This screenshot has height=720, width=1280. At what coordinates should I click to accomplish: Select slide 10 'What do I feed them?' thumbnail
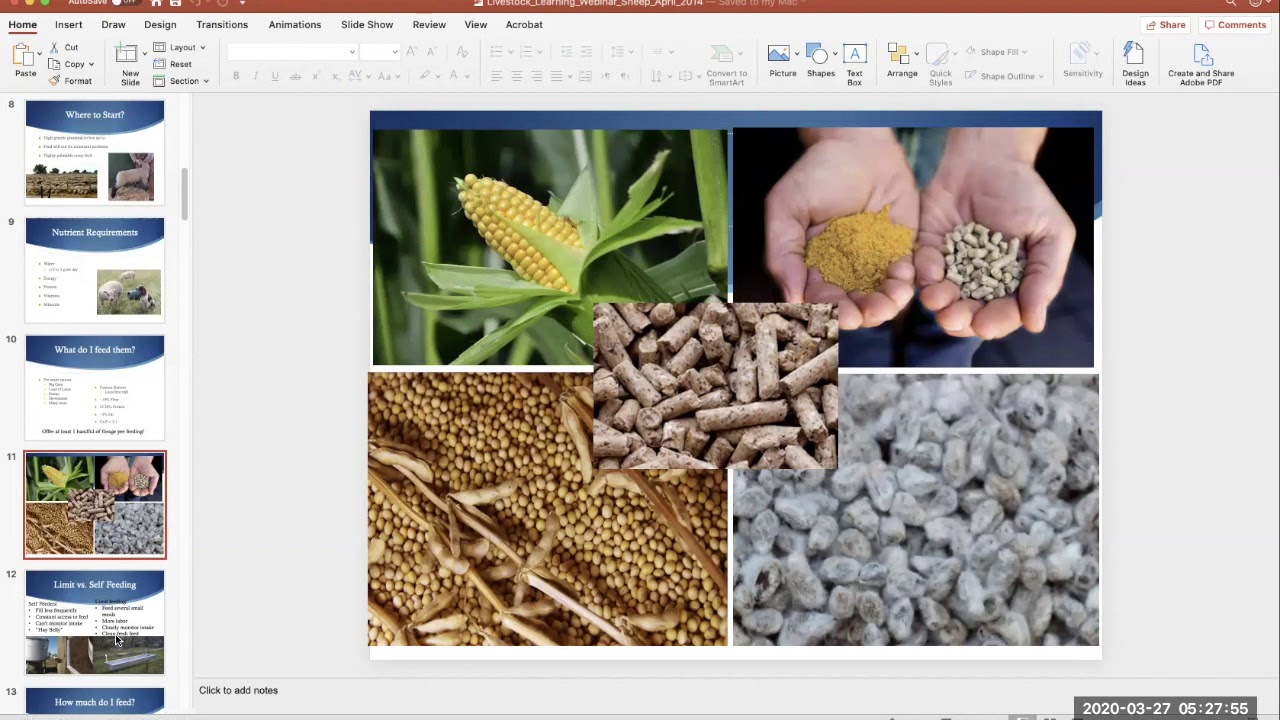click(x=95, y=387)
